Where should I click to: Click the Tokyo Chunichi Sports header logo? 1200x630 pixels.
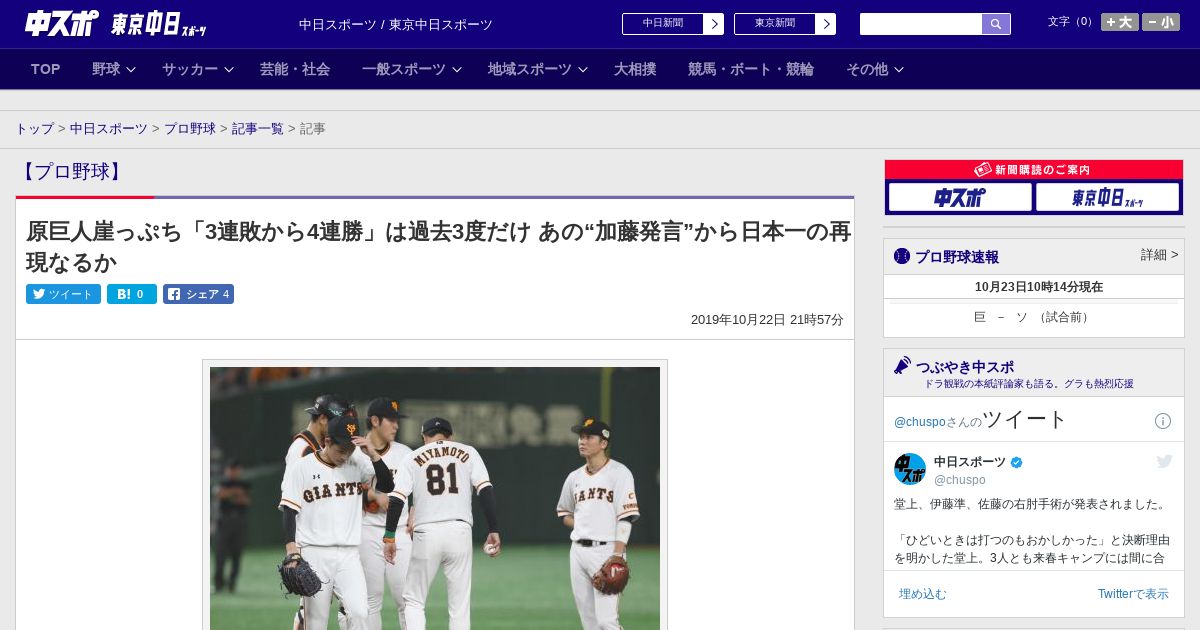(x=158, y=24)
